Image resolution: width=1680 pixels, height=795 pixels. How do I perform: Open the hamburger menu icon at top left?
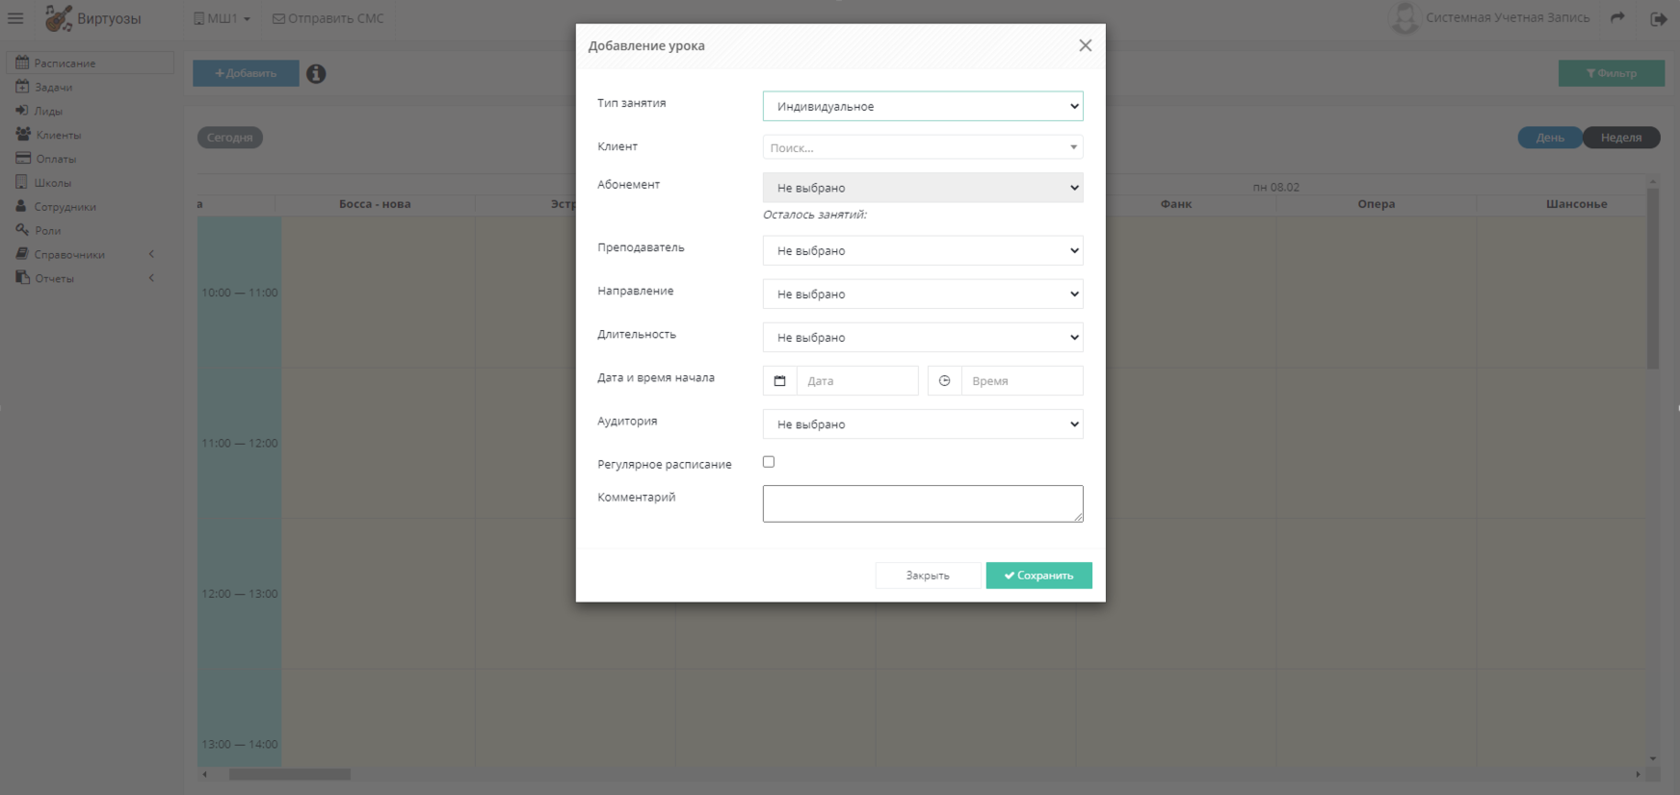click(15, 18)
